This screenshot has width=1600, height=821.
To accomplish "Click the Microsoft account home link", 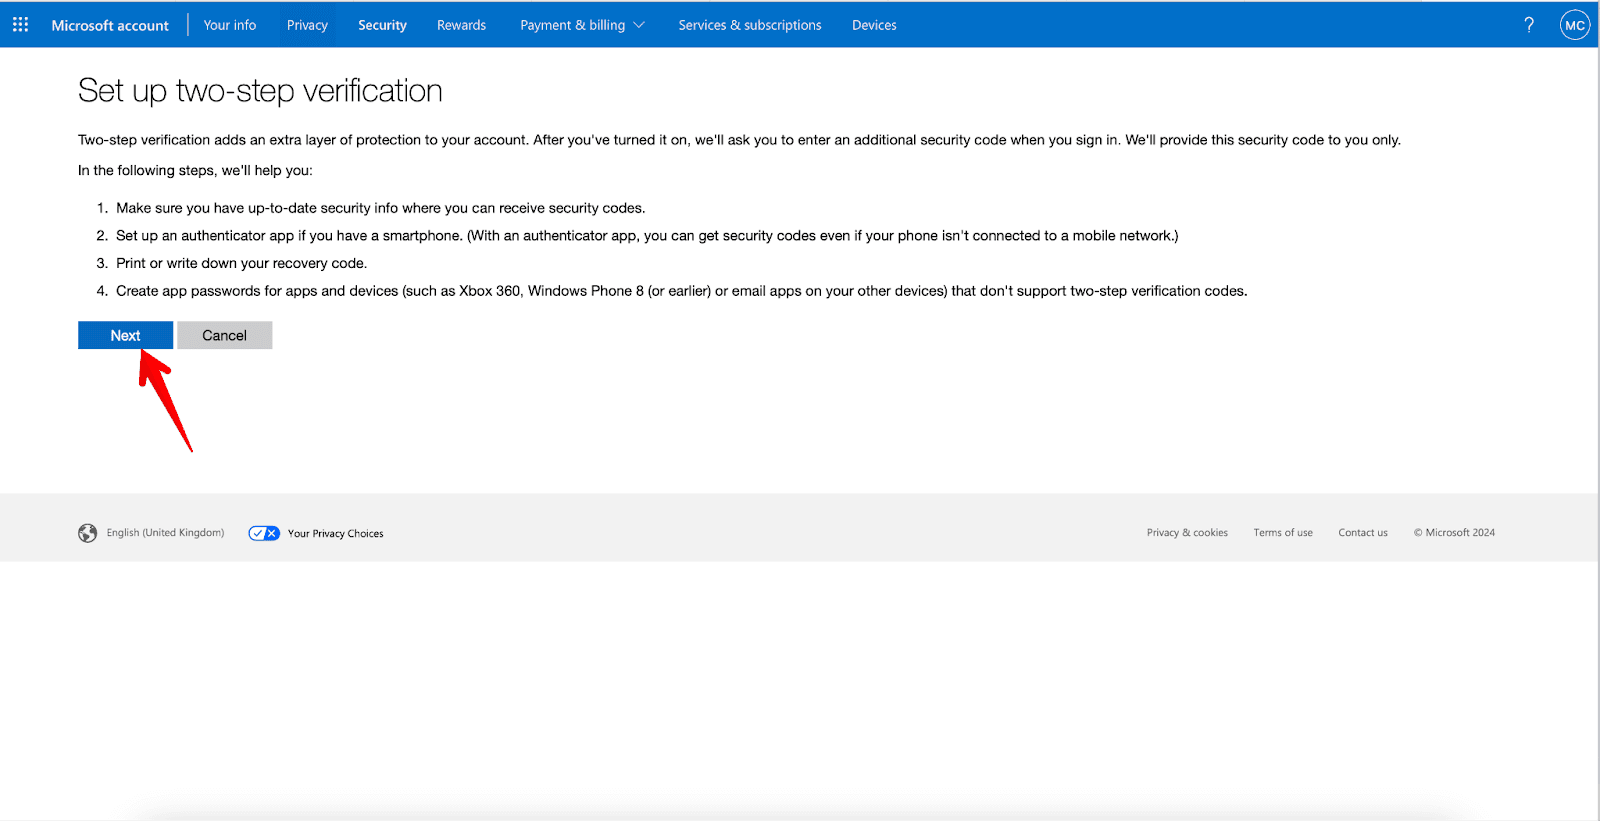I will [110, 25].
